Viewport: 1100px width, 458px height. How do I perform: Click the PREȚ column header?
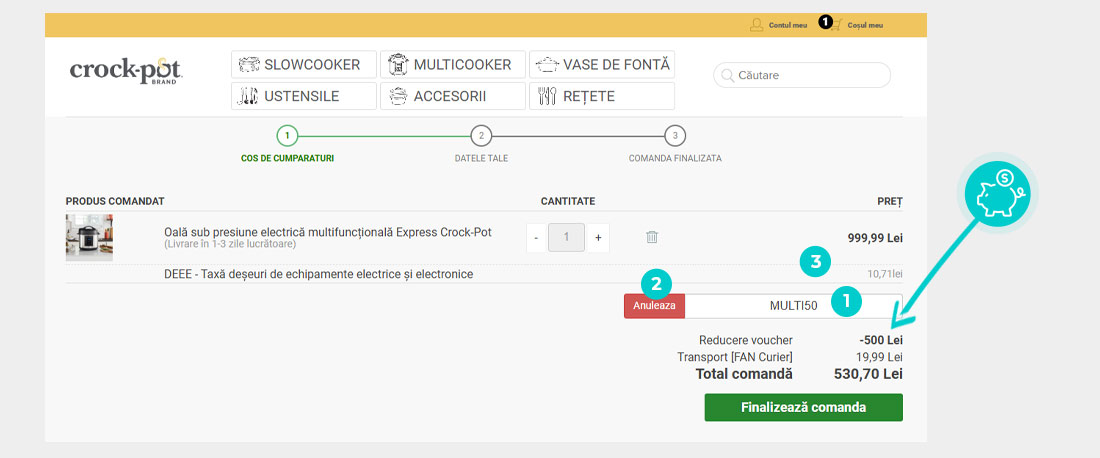click(x=890, y=201)
